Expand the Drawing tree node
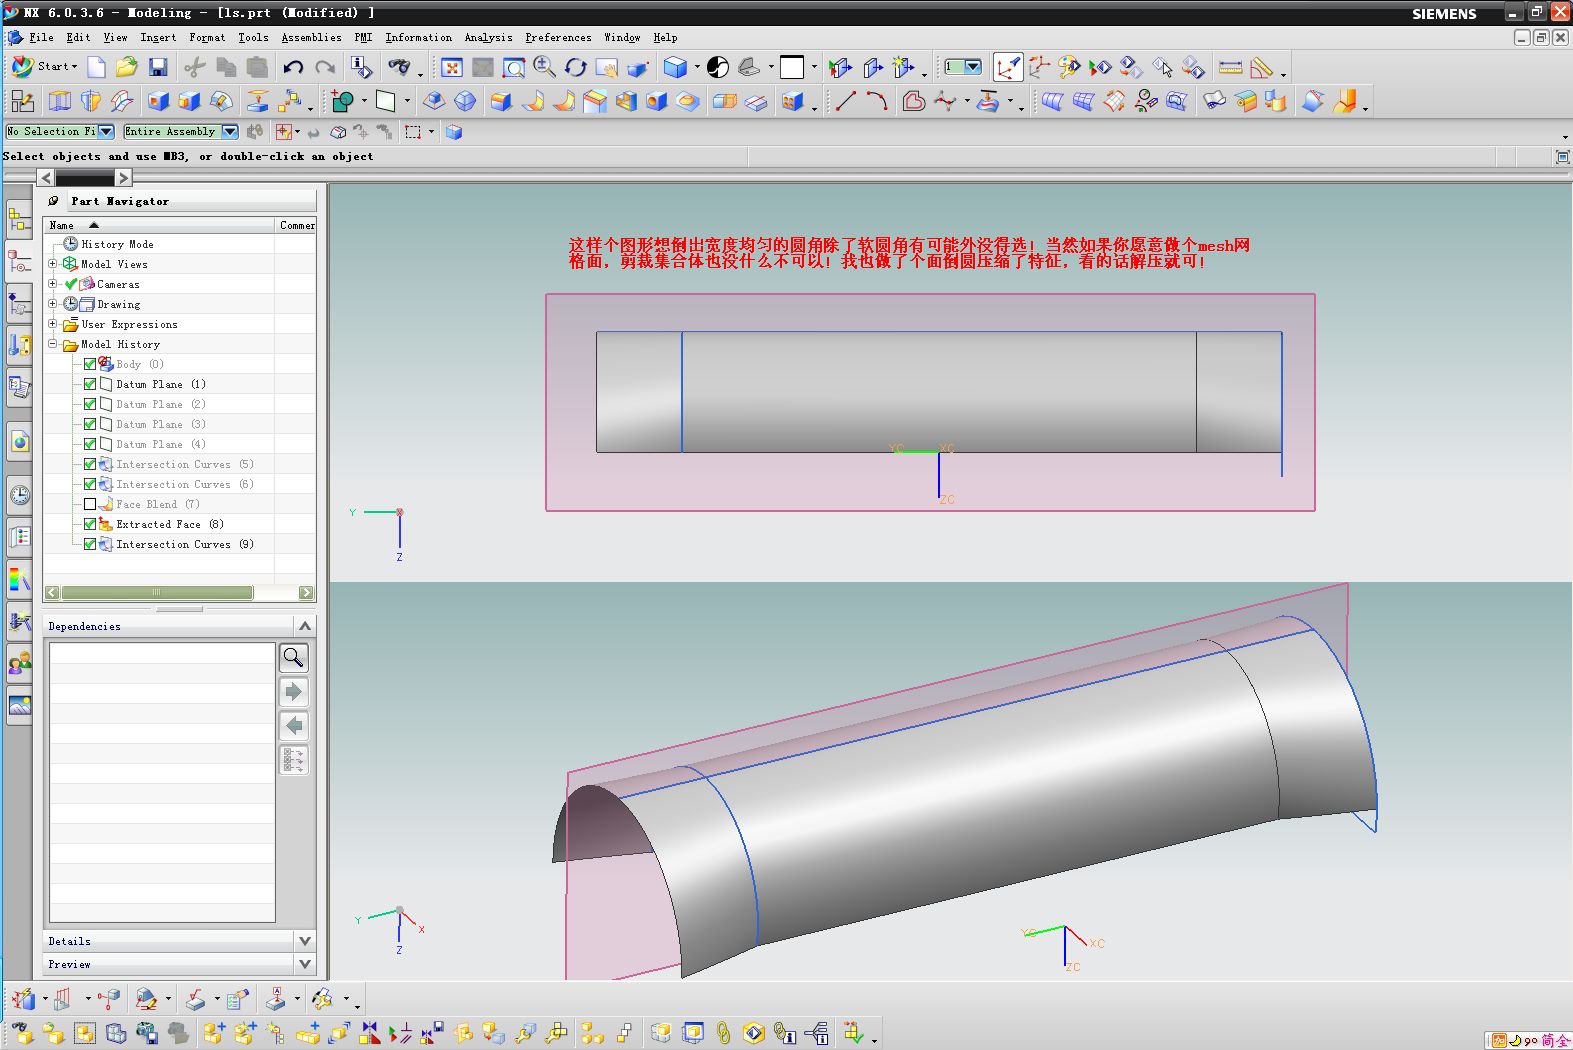The width and height of the screenshot is (1573, 1050). click(x=53, y=304)
